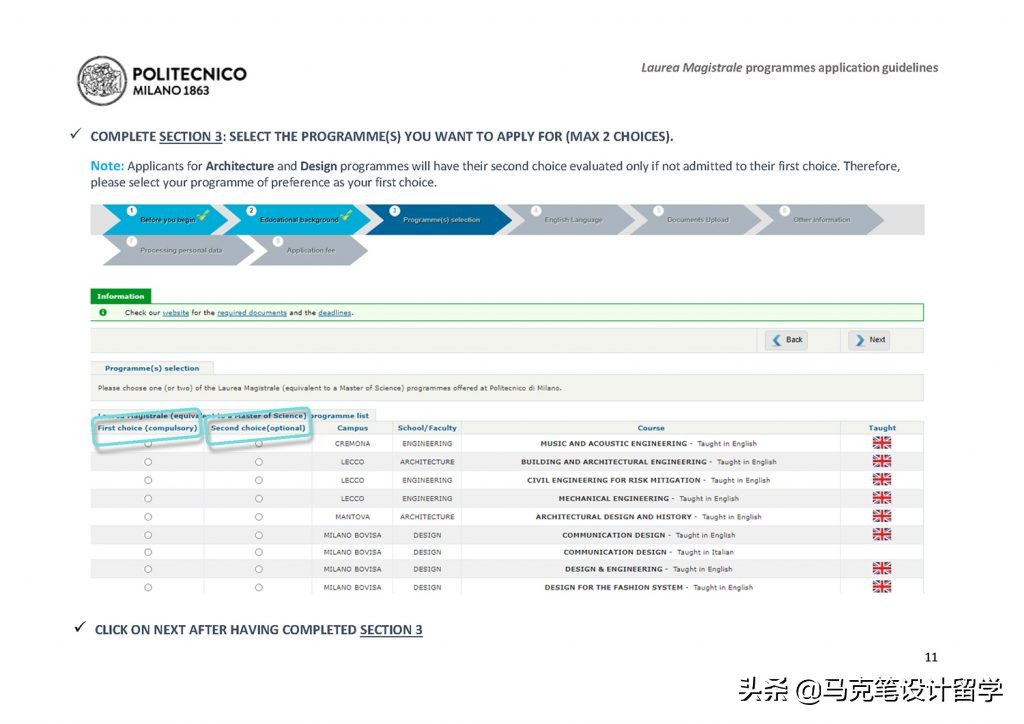Click the UK flag for Building and Architectural Engineering

pyautogui.click(x=882, y=461)
